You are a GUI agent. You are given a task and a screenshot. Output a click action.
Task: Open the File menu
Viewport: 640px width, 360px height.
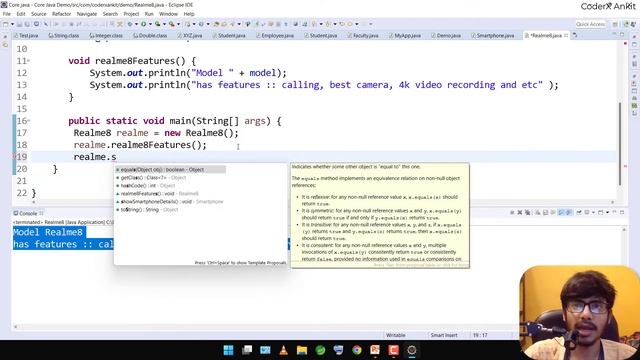click(7, 14)
